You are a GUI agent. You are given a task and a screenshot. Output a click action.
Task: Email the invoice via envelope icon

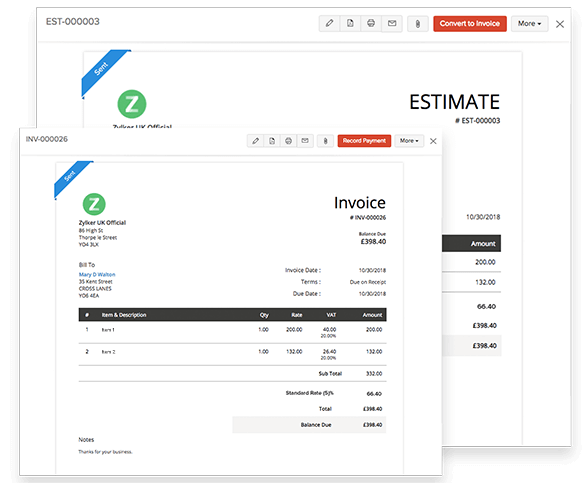(x=305, y=141)
